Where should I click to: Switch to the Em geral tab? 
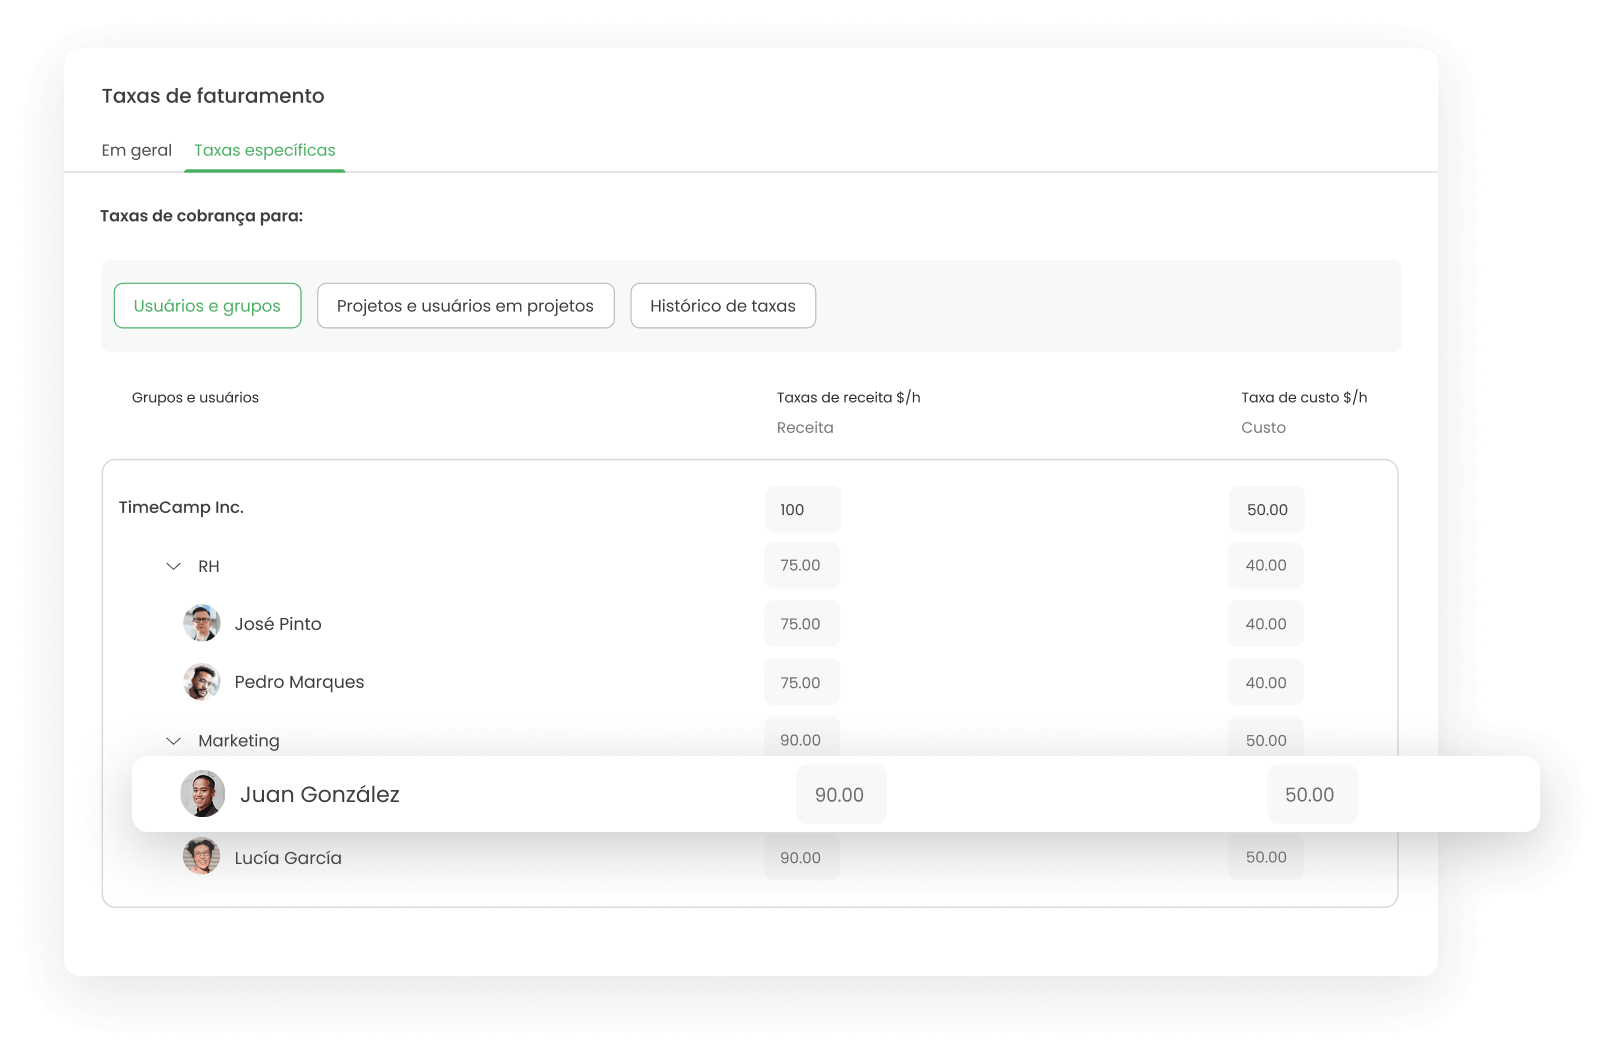(x=136, y=150)
